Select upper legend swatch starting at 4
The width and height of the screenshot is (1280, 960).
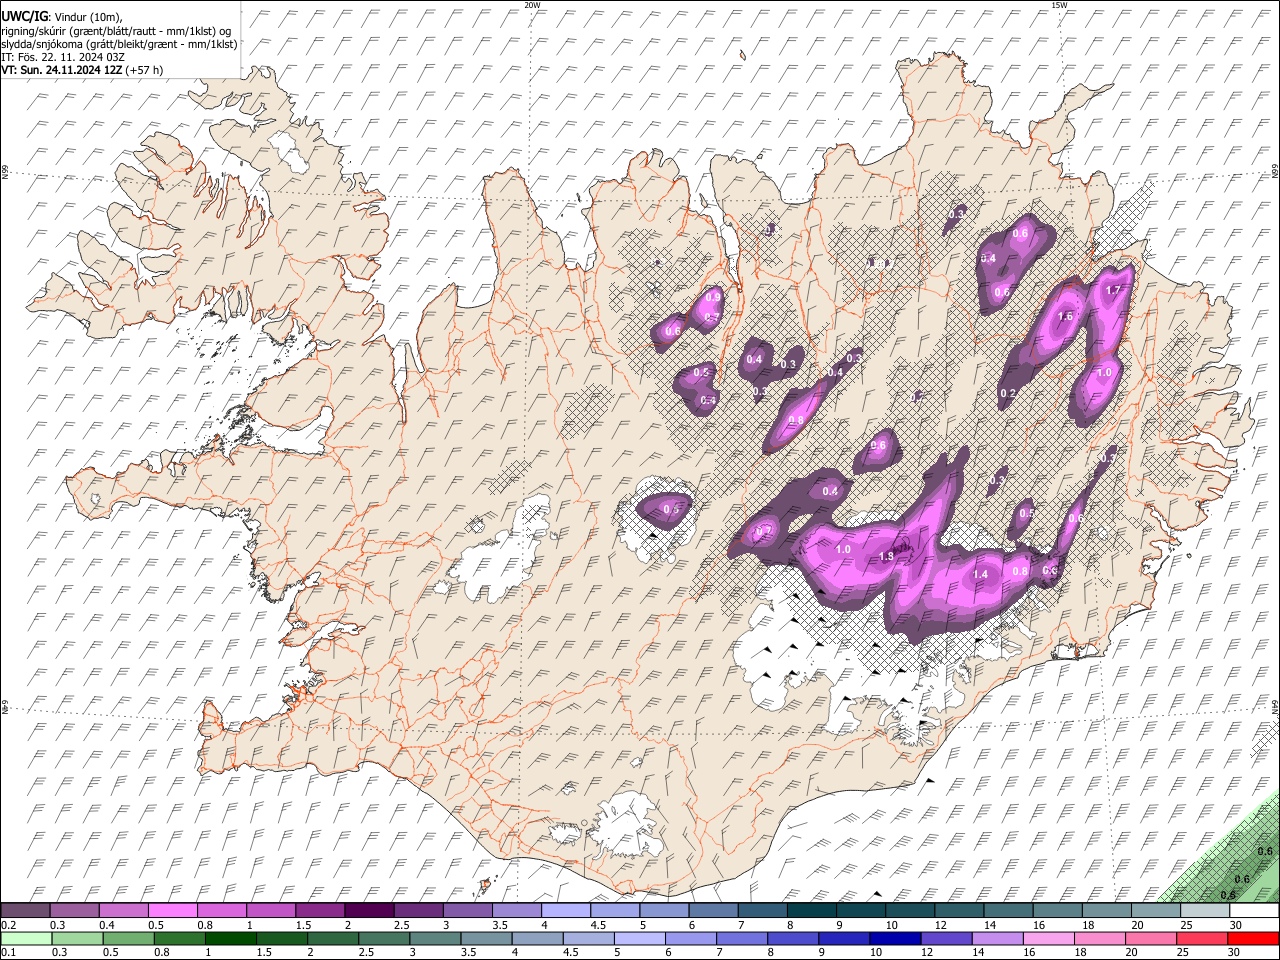pyautogui.click(x=565, y=911)
